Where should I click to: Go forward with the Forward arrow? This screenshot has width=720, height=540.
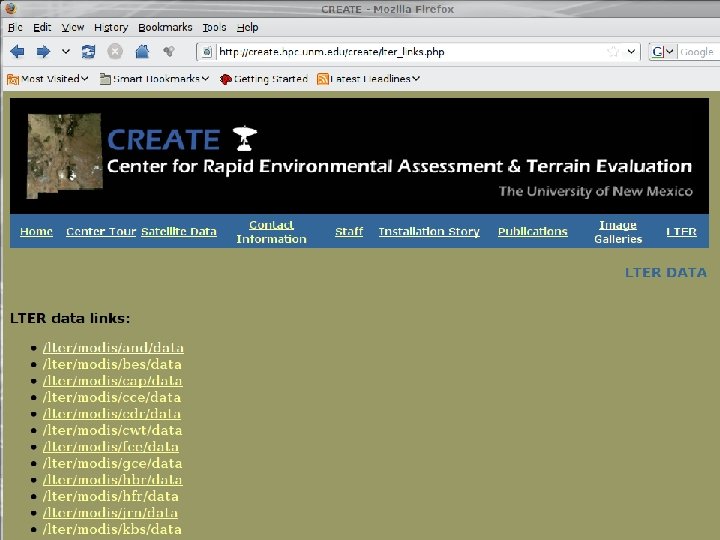click(x=43, y=51)
